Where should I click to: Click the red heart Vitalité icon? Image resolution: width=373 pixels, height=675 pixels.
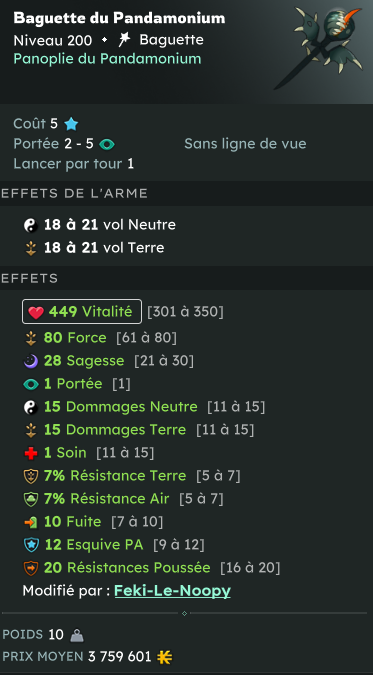[36, 312]
